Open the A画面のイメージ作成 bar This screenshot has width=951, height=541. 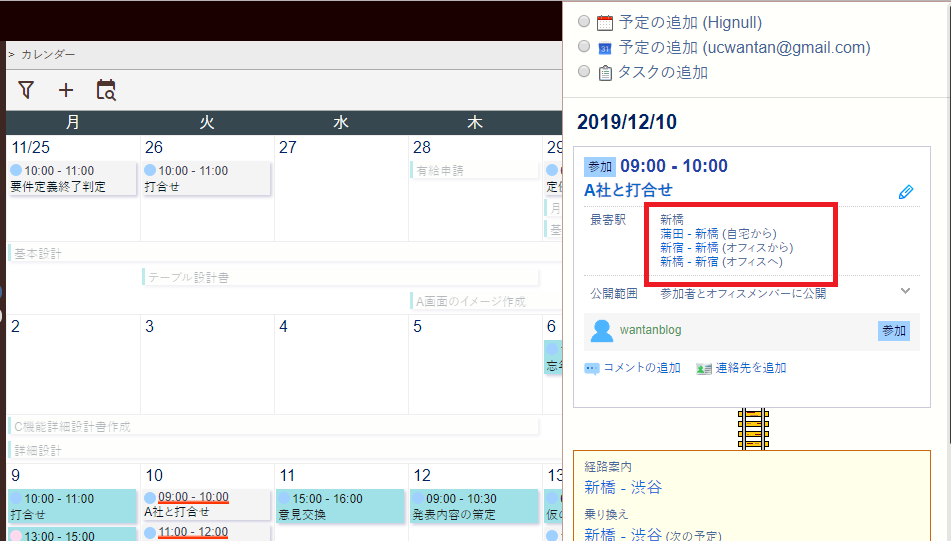click(486, 301)
